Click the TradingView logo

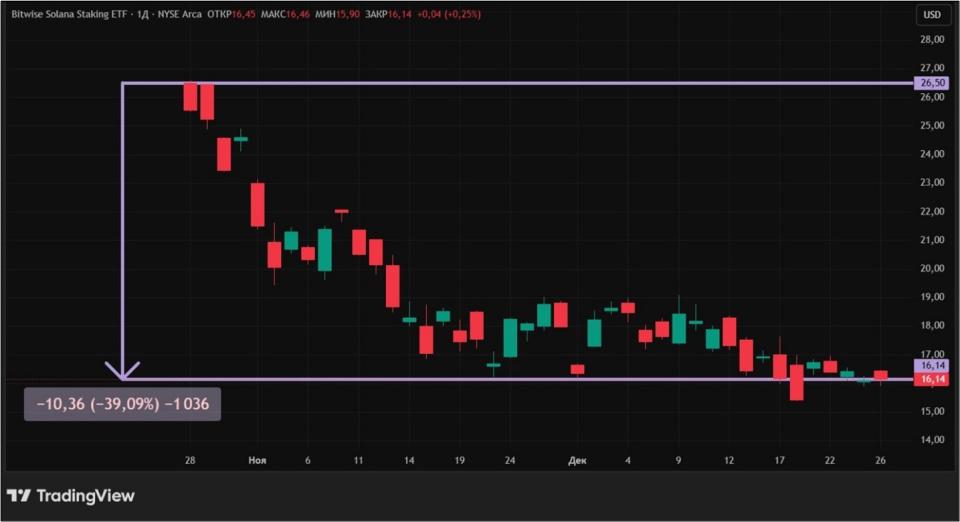pyautogui.click(x=71, y=496)
